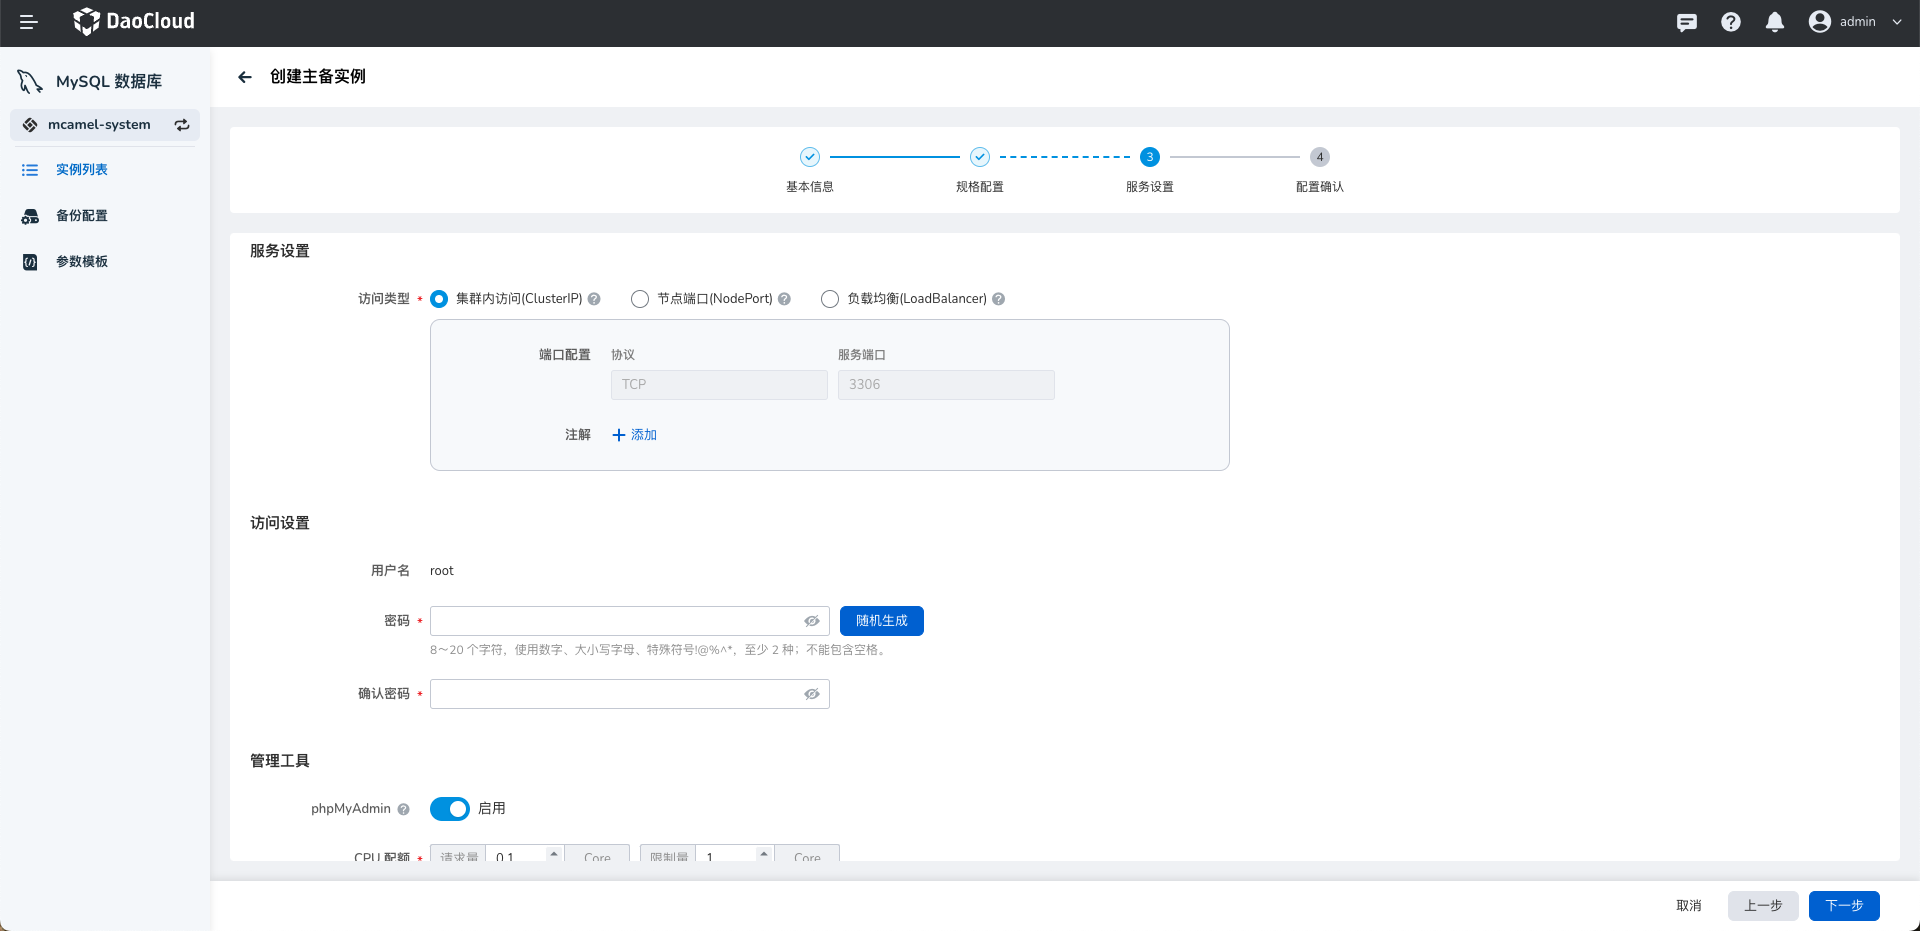
Task: Click the workspace switch icon next to mcamel-system
Action: click(x=182, y=125)
